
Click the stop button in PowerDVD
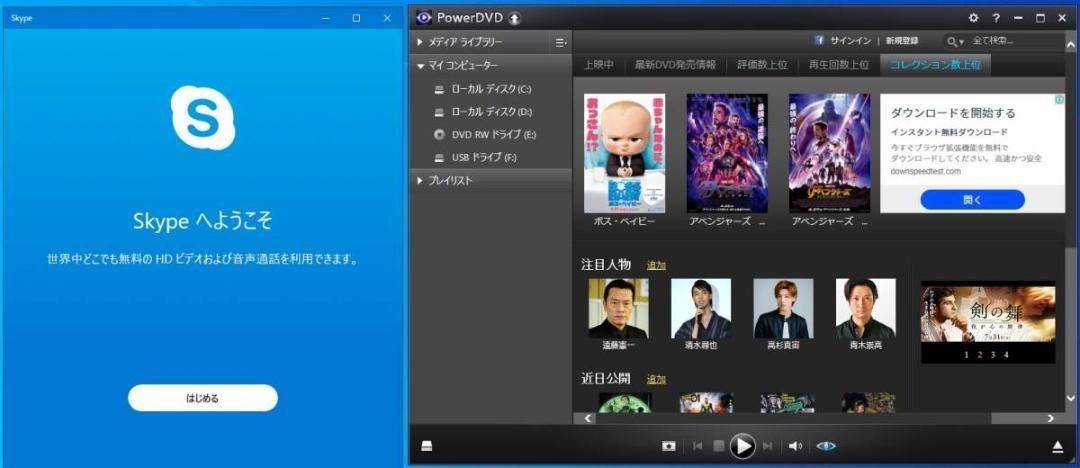coord(718,447)
